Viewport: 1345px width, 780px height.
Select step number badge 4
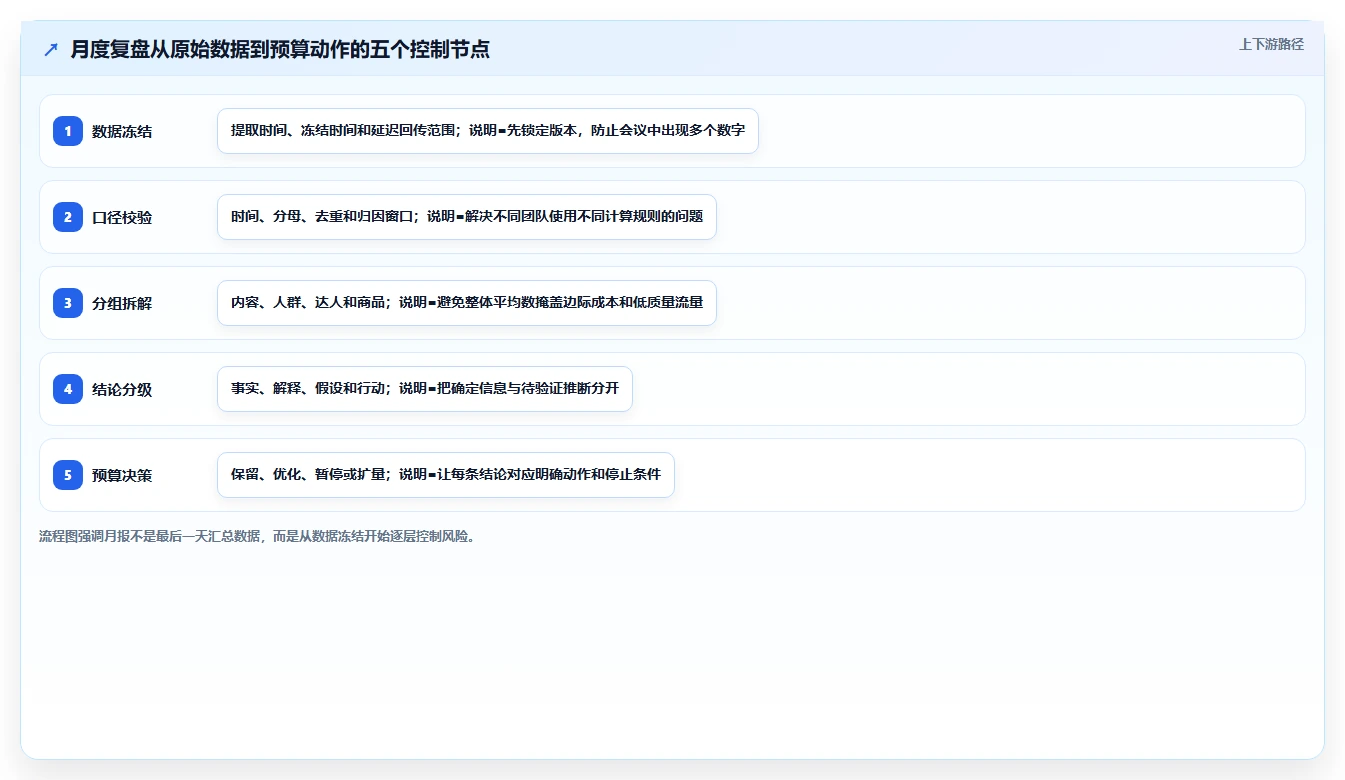click(x=68, y=389)
